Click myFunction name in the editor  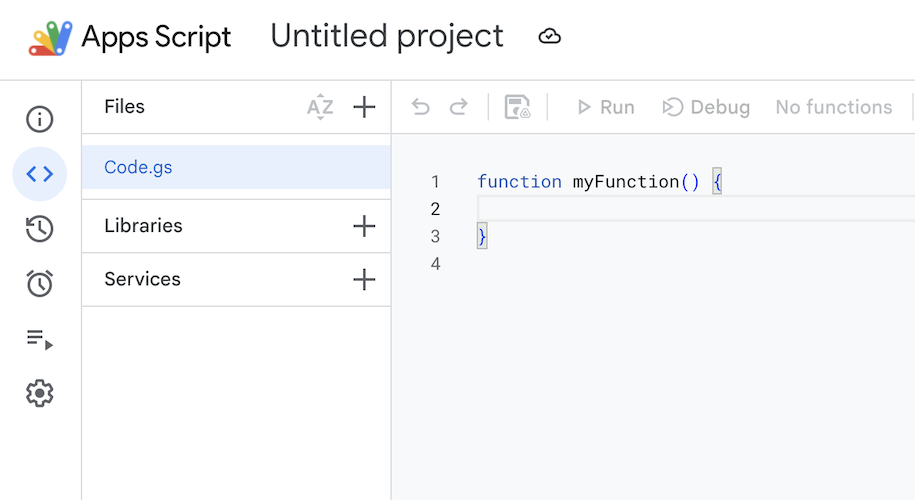point(626,182)
